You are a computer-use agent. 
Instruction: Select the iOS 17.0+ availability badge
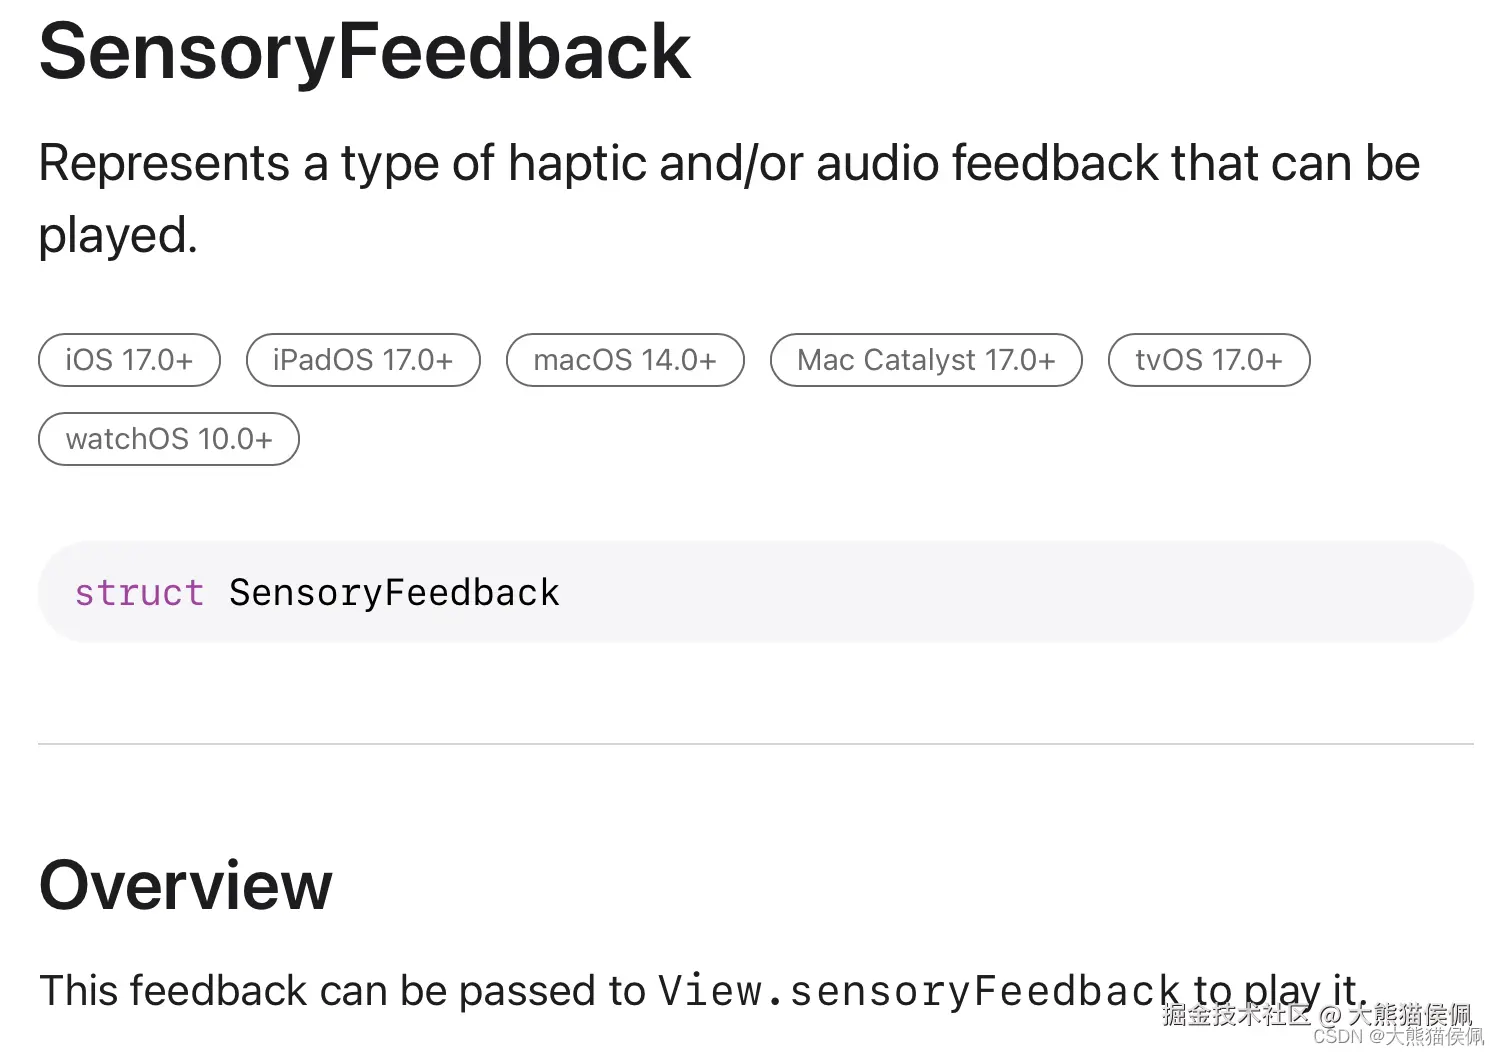(x=129, y=360)
